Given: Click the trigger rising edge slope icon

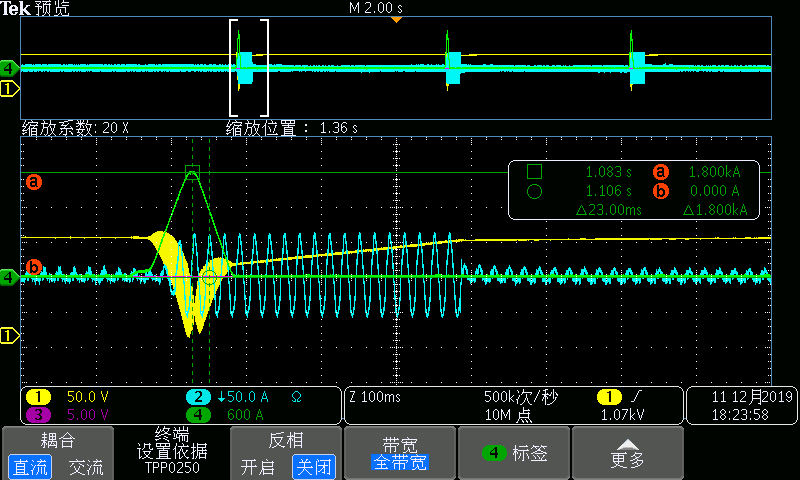Looking at the screenshot, I should tap(635, 397).
